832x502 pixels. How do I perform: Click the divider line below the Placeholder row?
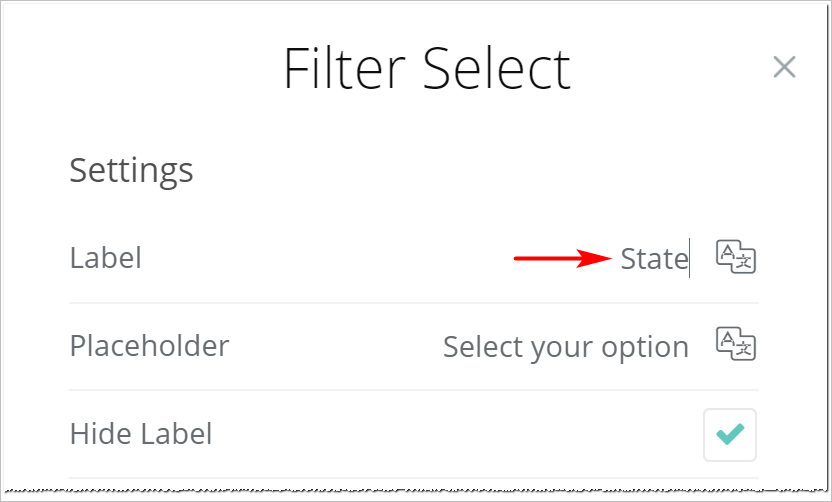pyautogui.click(x=413, y=390)
